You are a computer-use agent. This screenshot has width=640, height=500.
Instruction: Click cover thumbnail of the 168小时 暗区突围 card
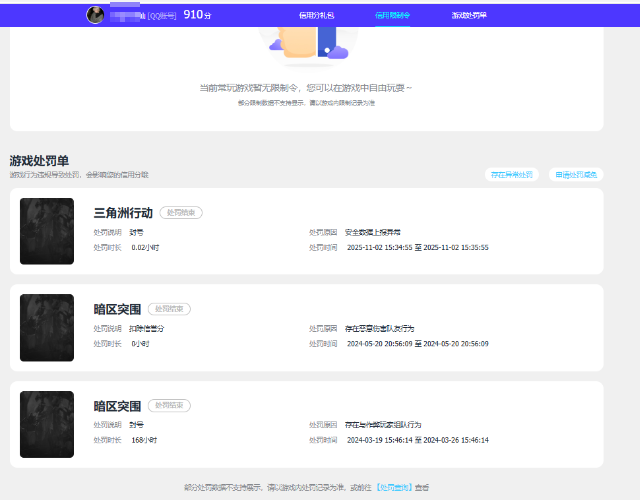tap(47, 424)
